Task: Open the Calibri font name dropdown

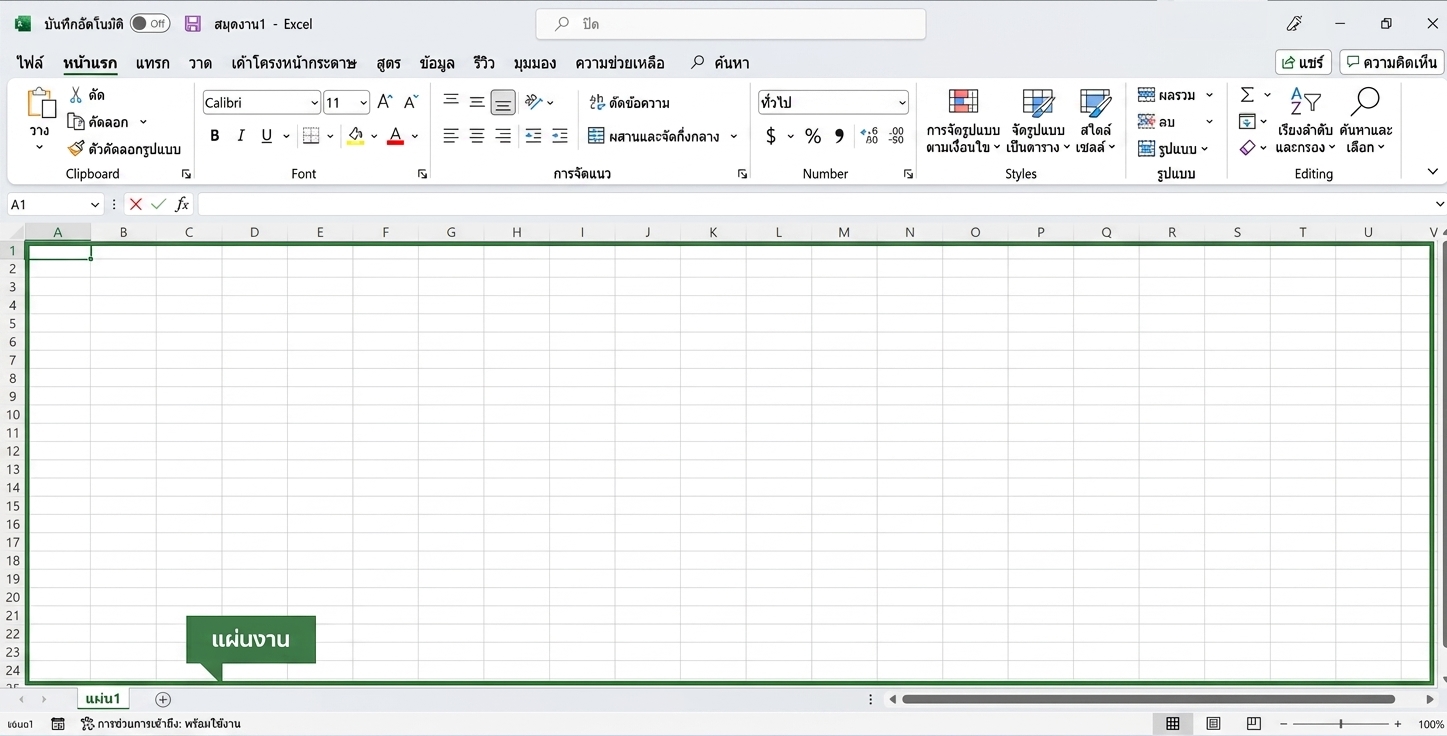Action: (314, 103)
